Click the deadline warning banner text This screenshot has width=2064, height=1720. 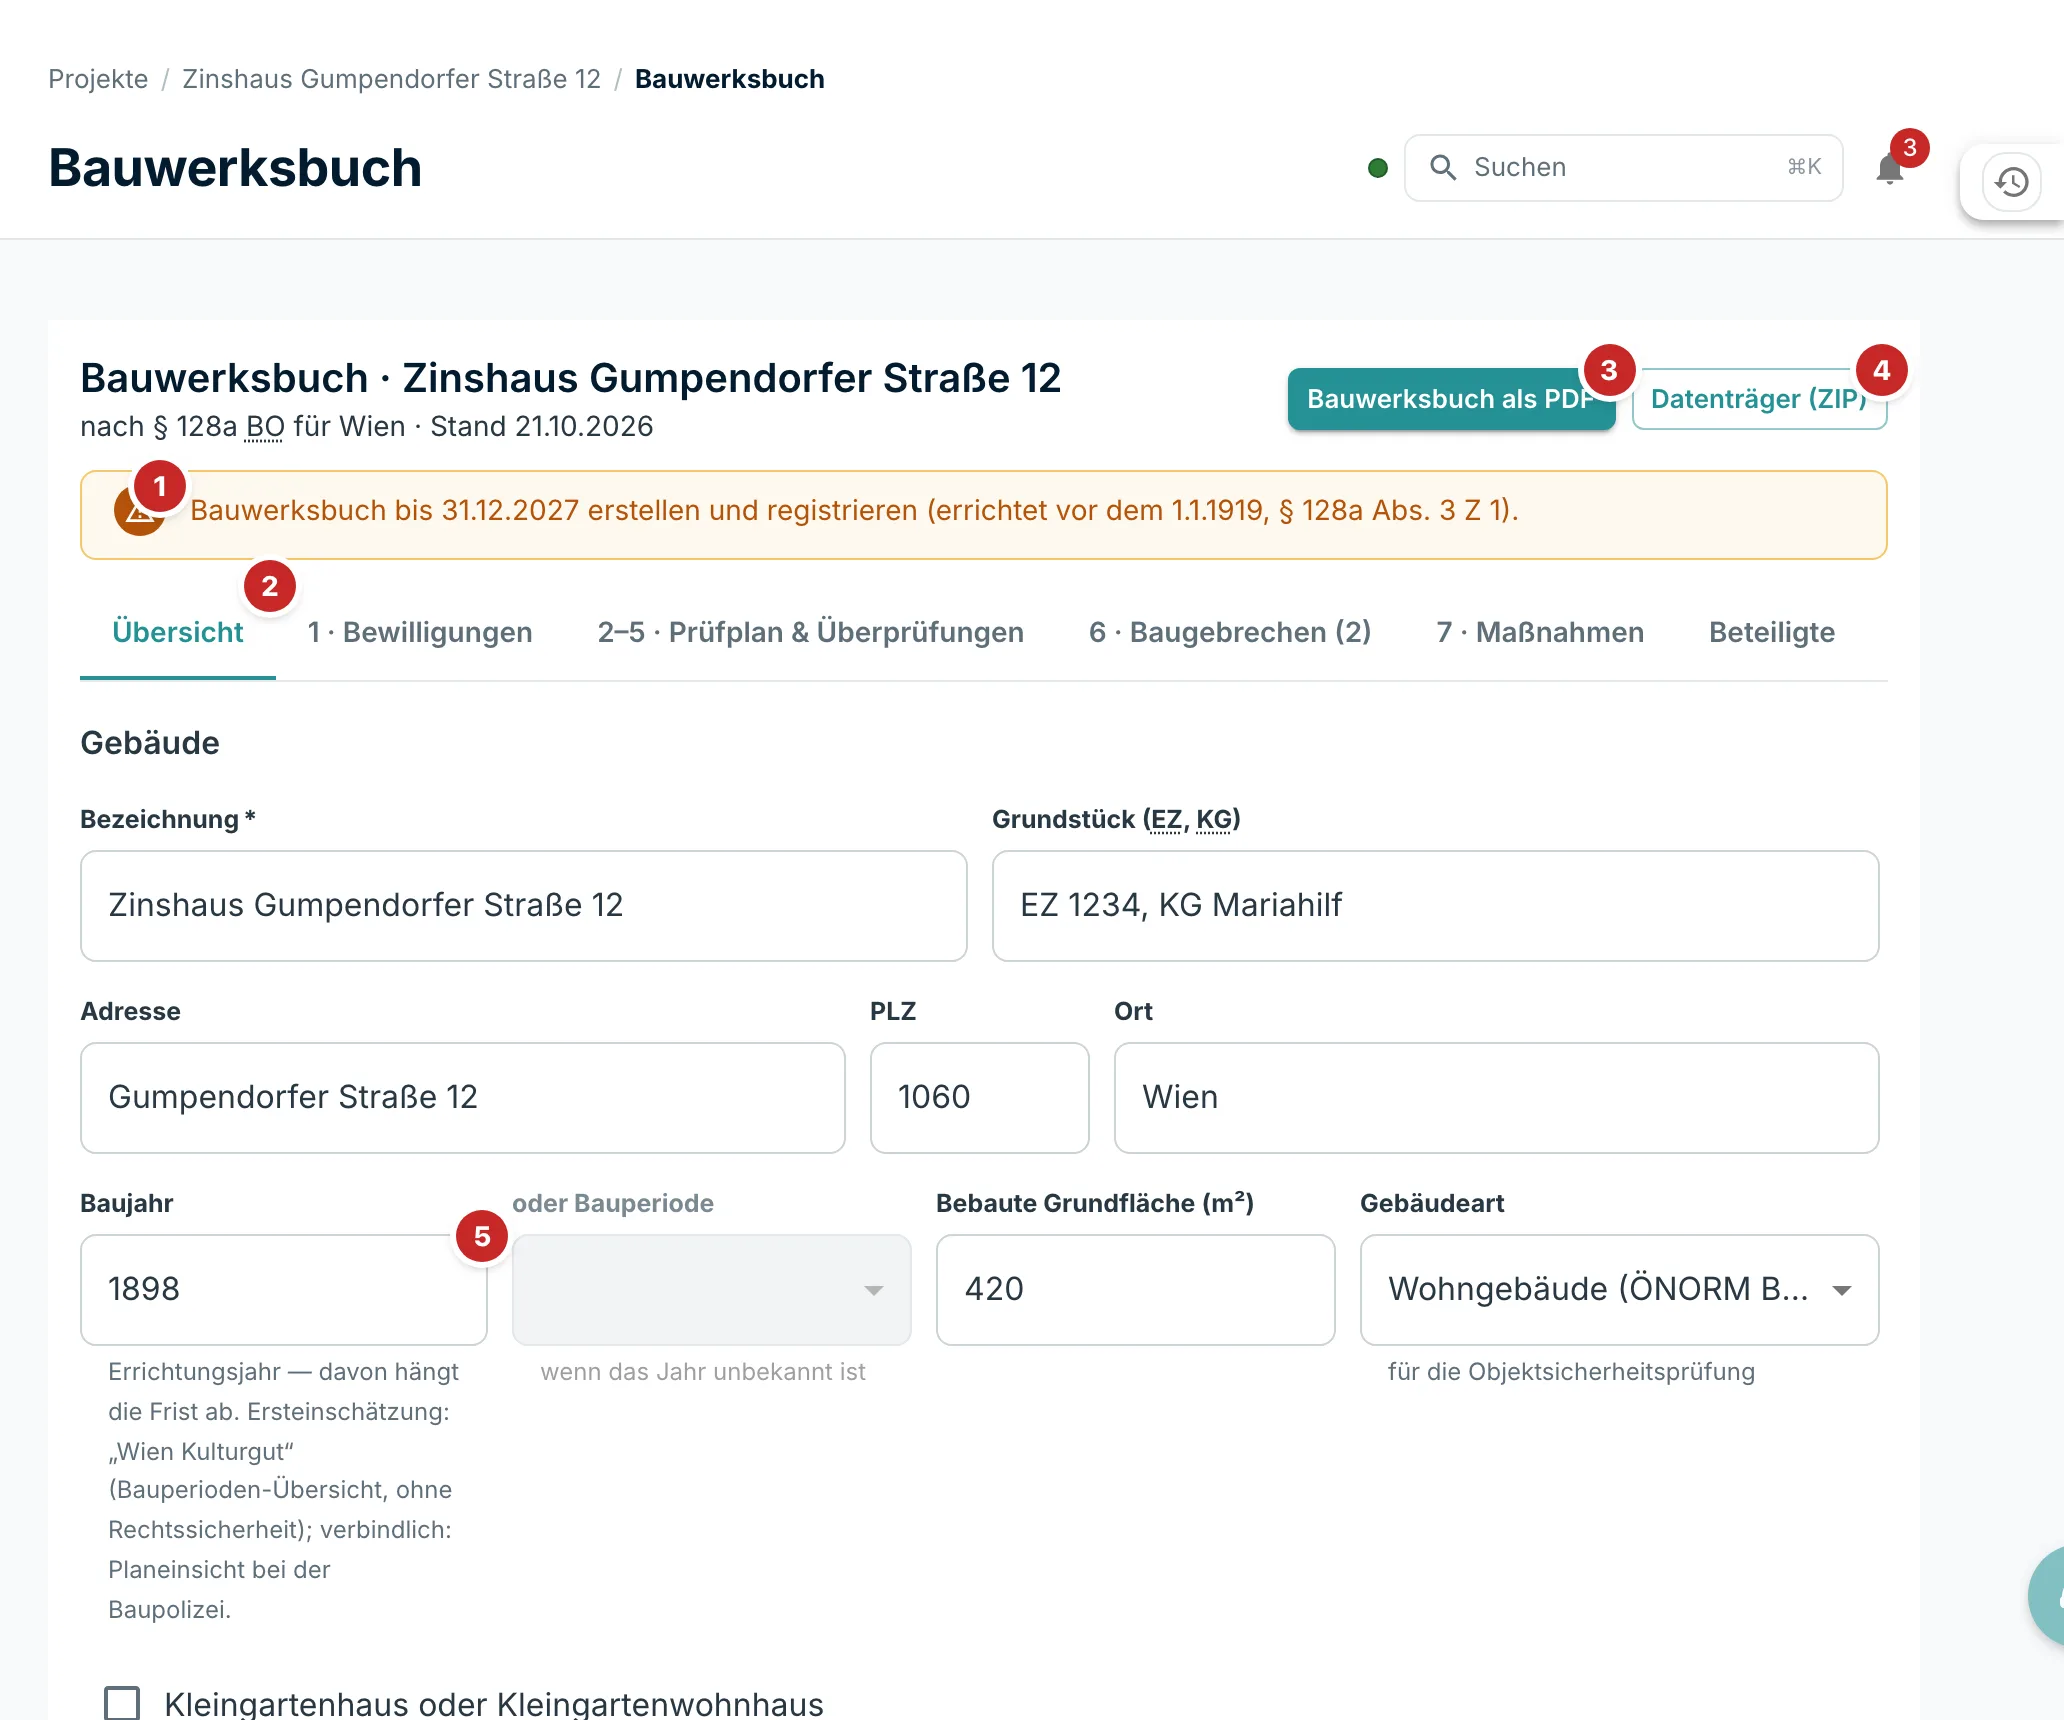(x=854, y=510)
